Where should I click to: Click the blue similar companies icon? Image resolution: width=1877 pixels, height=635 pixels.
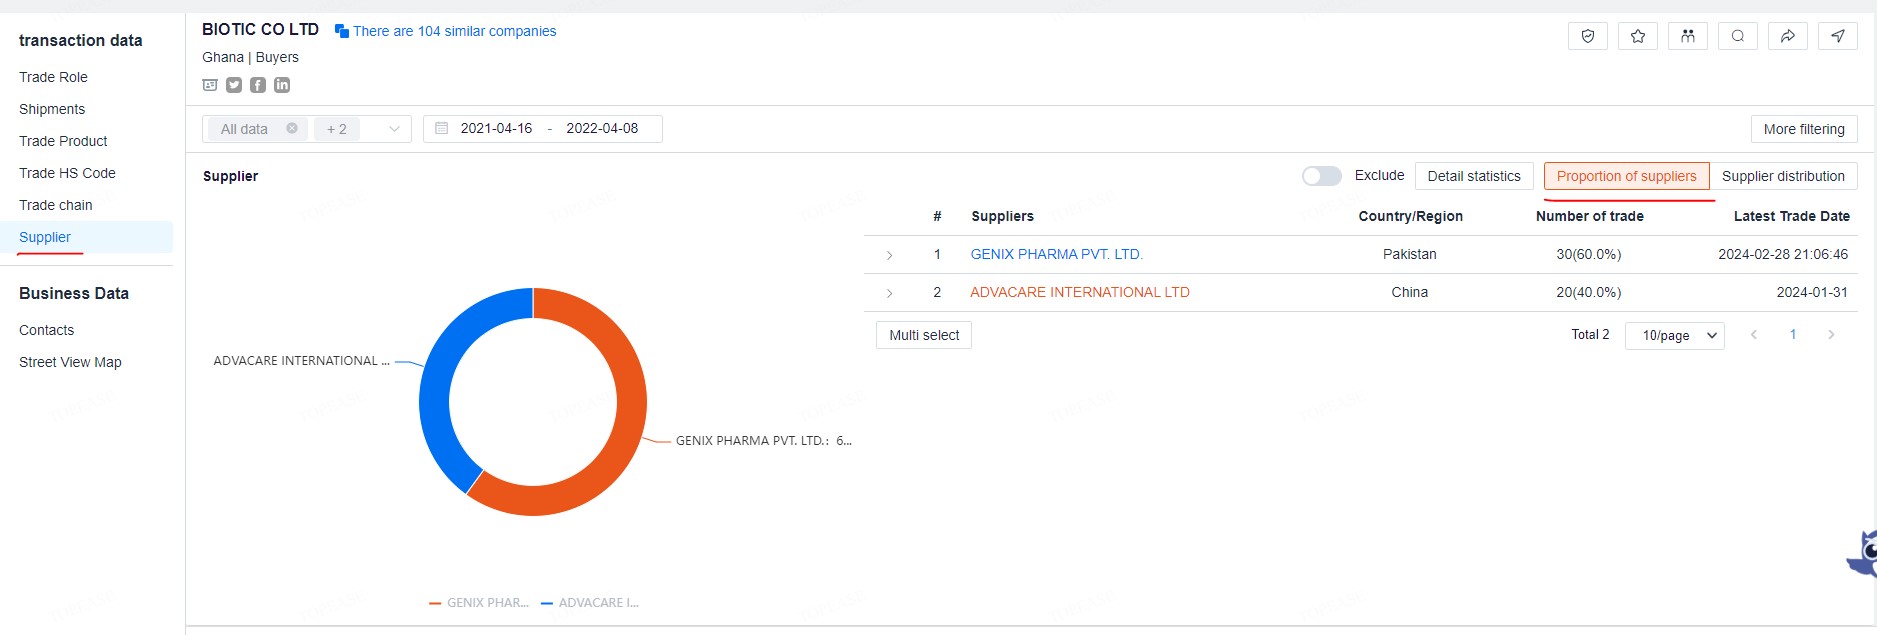(x=342, y=31)
